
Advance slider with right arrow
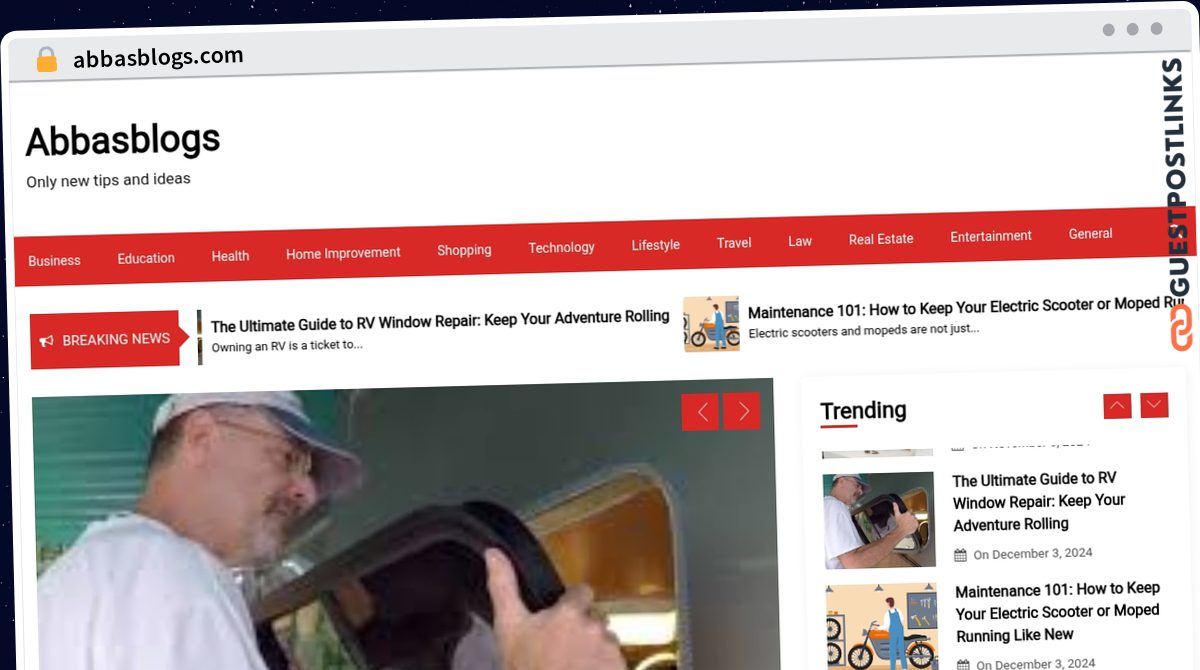pos(742,411)
